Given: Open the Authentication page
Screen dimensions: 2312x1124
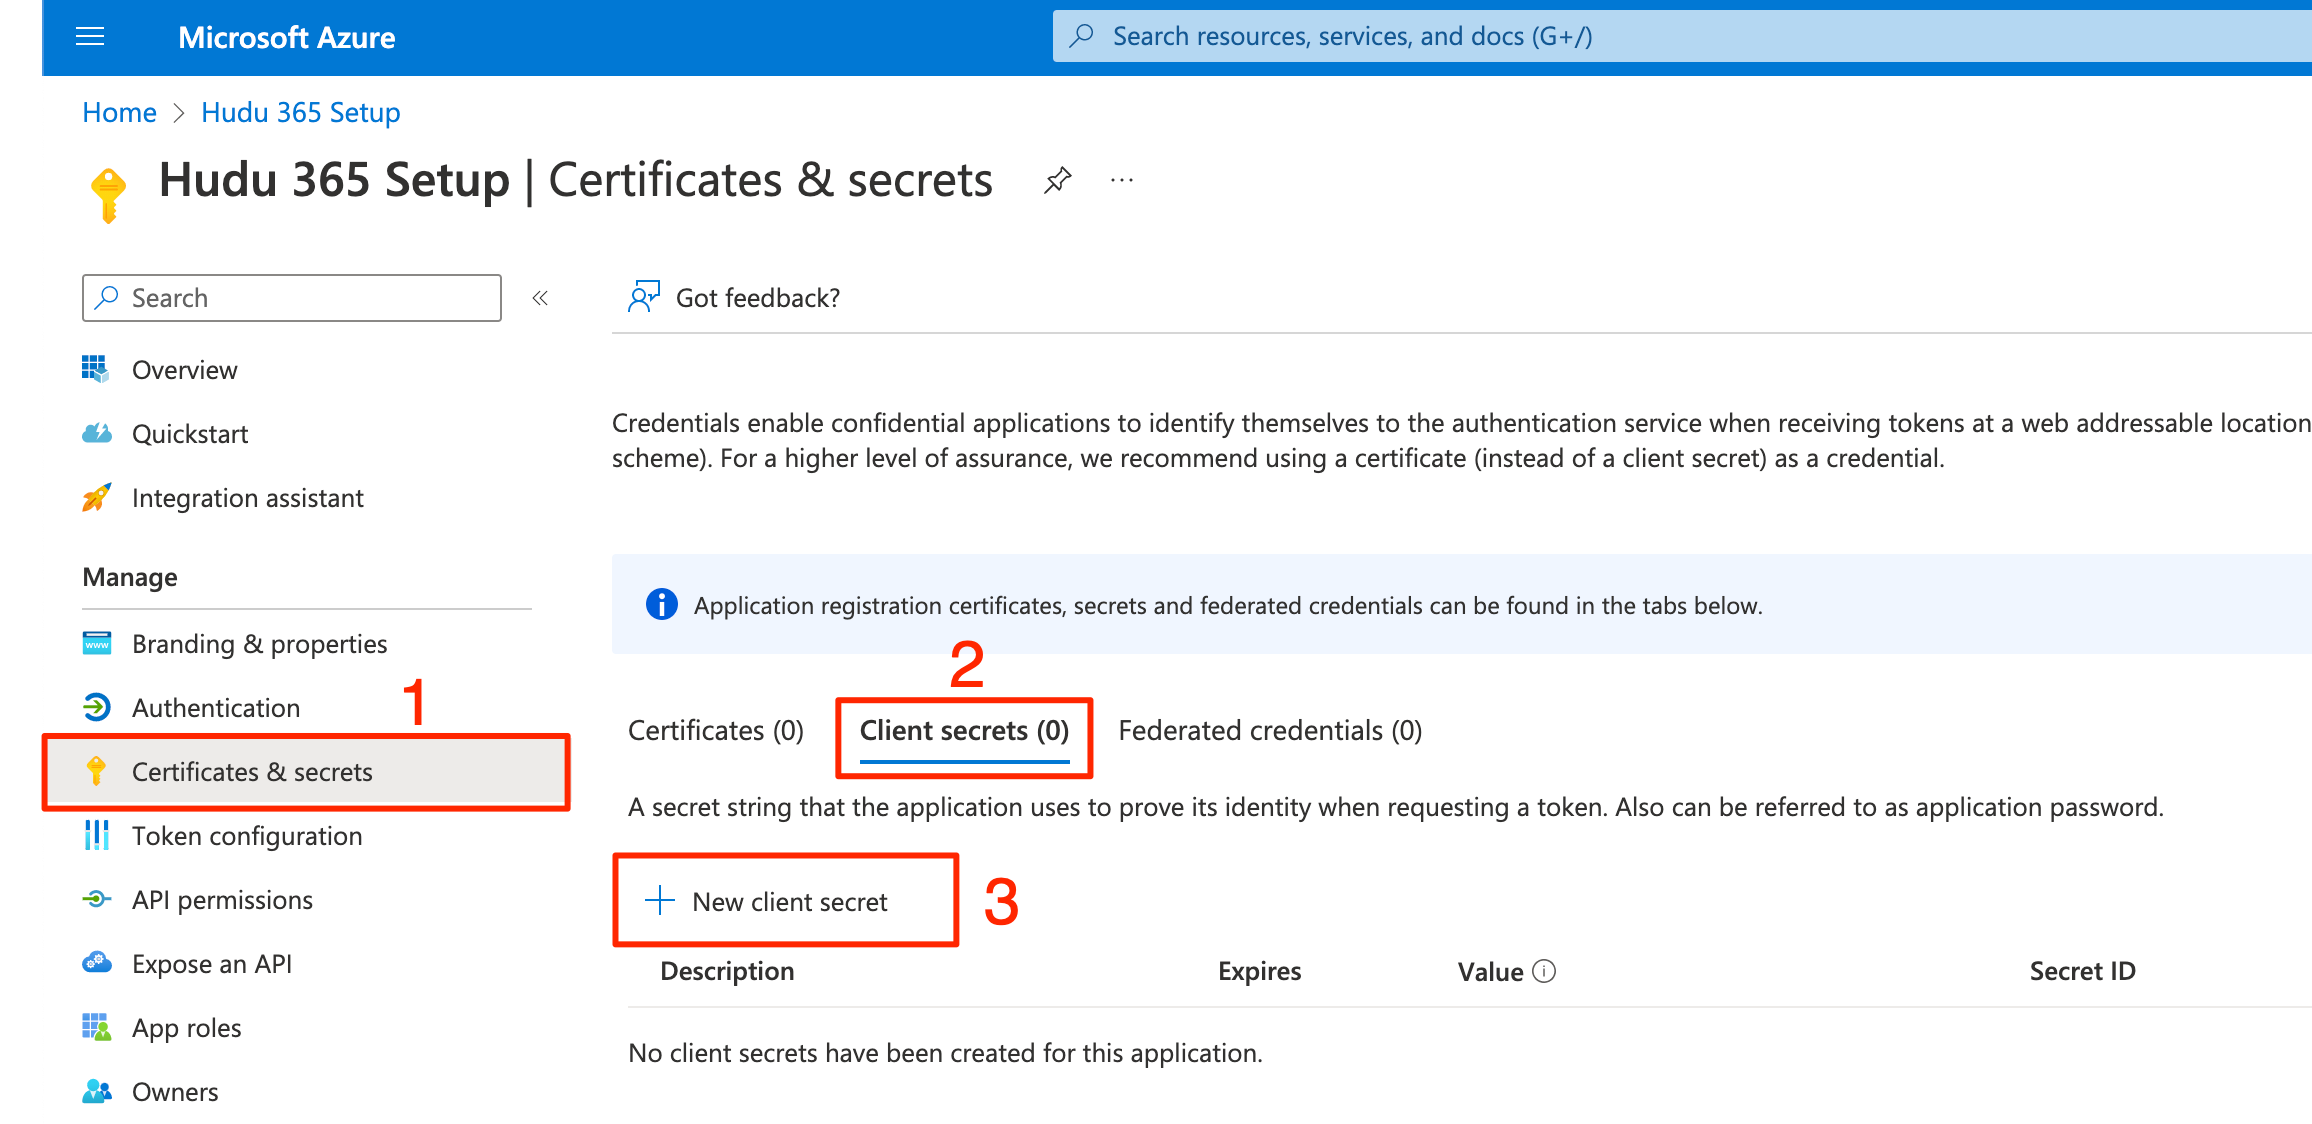Looking at the screenshot, I should (x=216, y=708).
